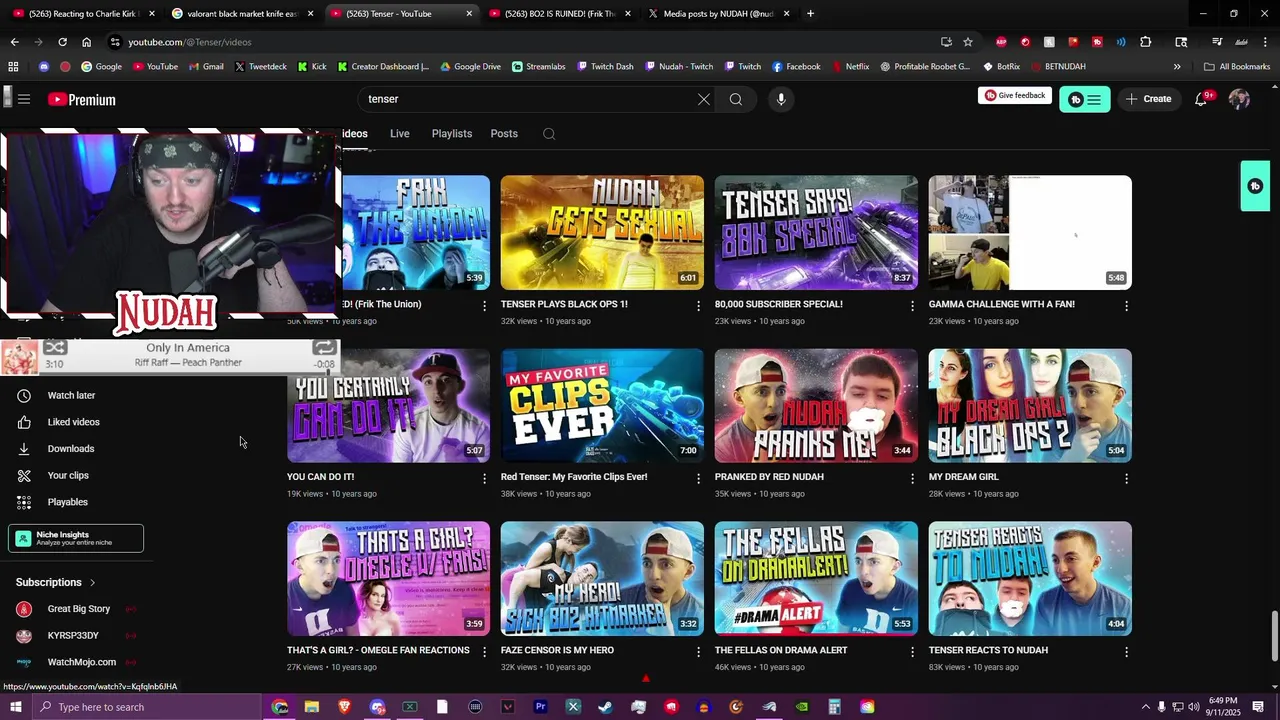Go to YouTube Premium home logo
Image resolution: width=1280 pixels, height=720 pixels.
click(82, 99)
